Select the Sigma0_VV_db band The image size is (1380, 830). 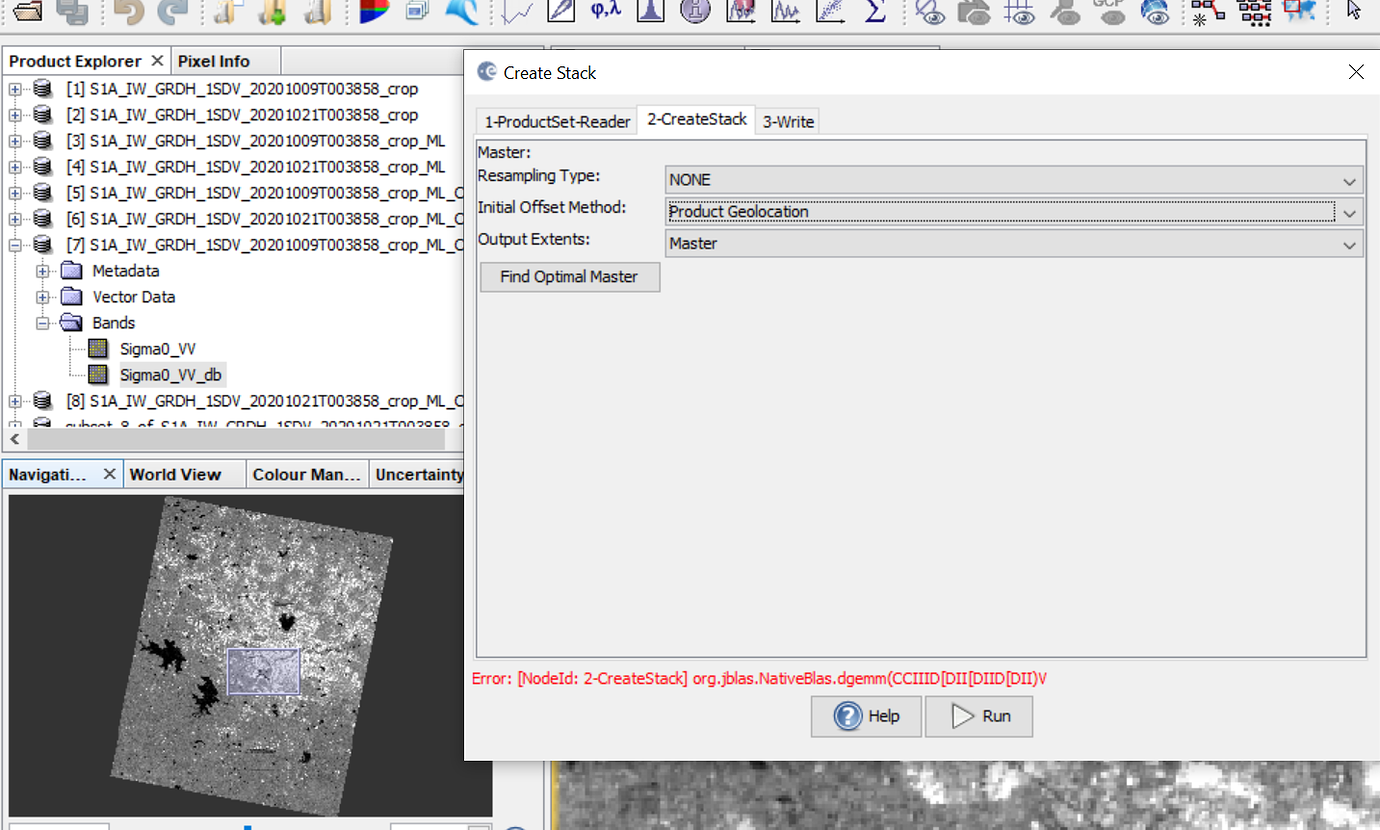(171, 375)
